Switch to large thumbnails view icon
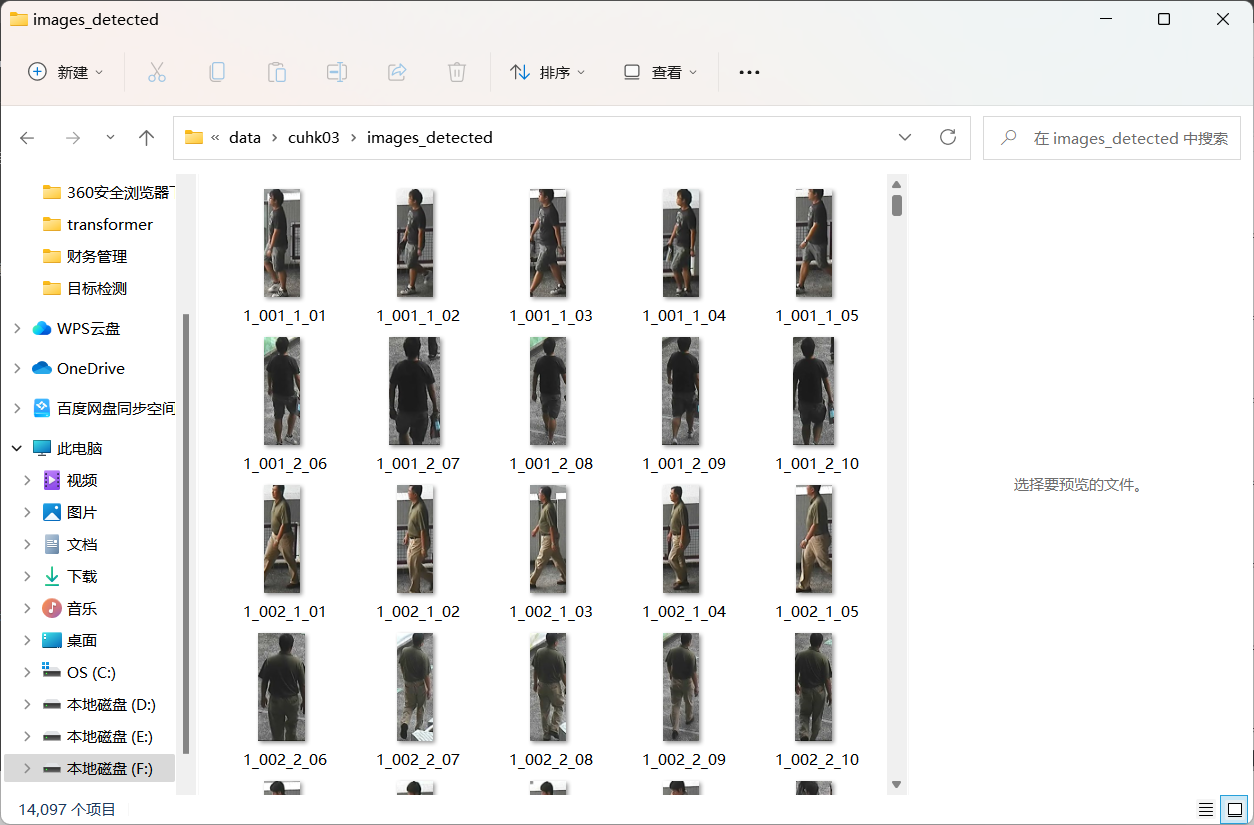 coord(1235,809)
